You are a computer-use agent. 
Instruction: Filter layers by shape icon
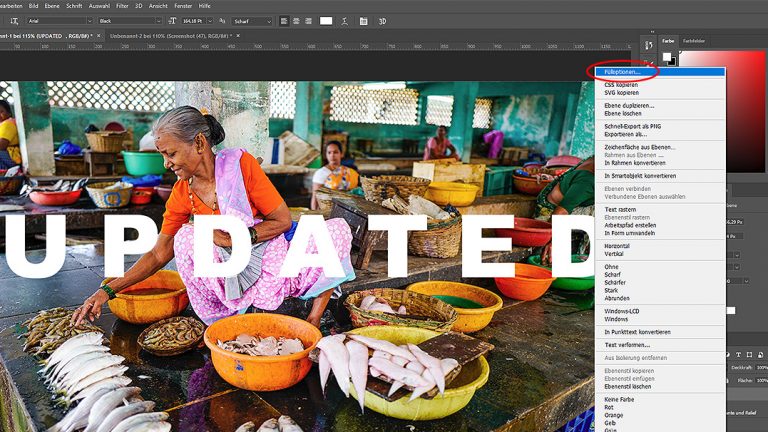749,355
